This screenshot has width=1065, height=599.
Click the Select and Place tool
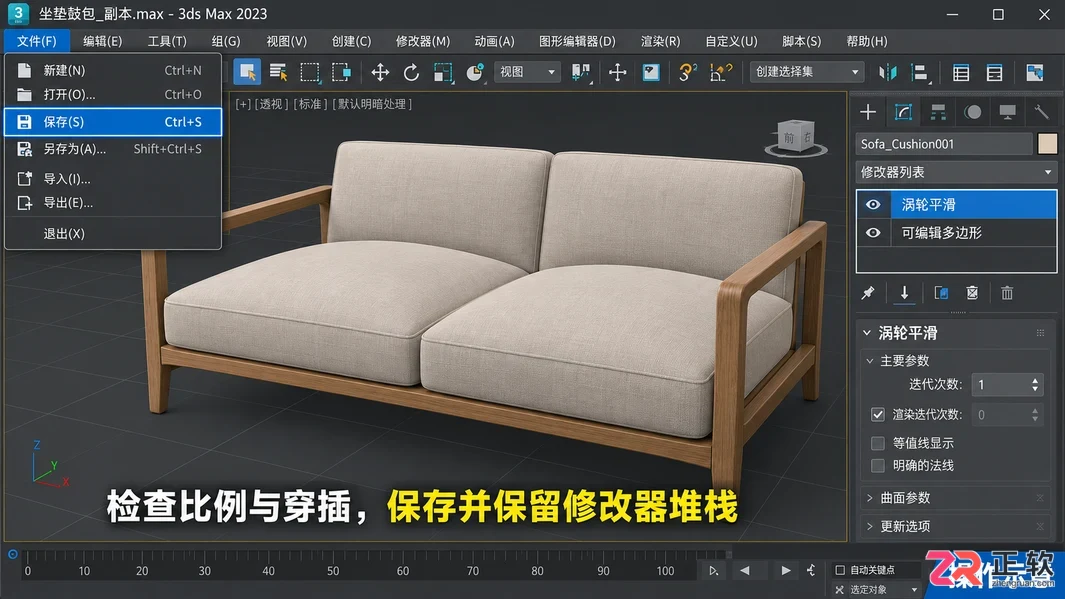(x=475, y=72)
